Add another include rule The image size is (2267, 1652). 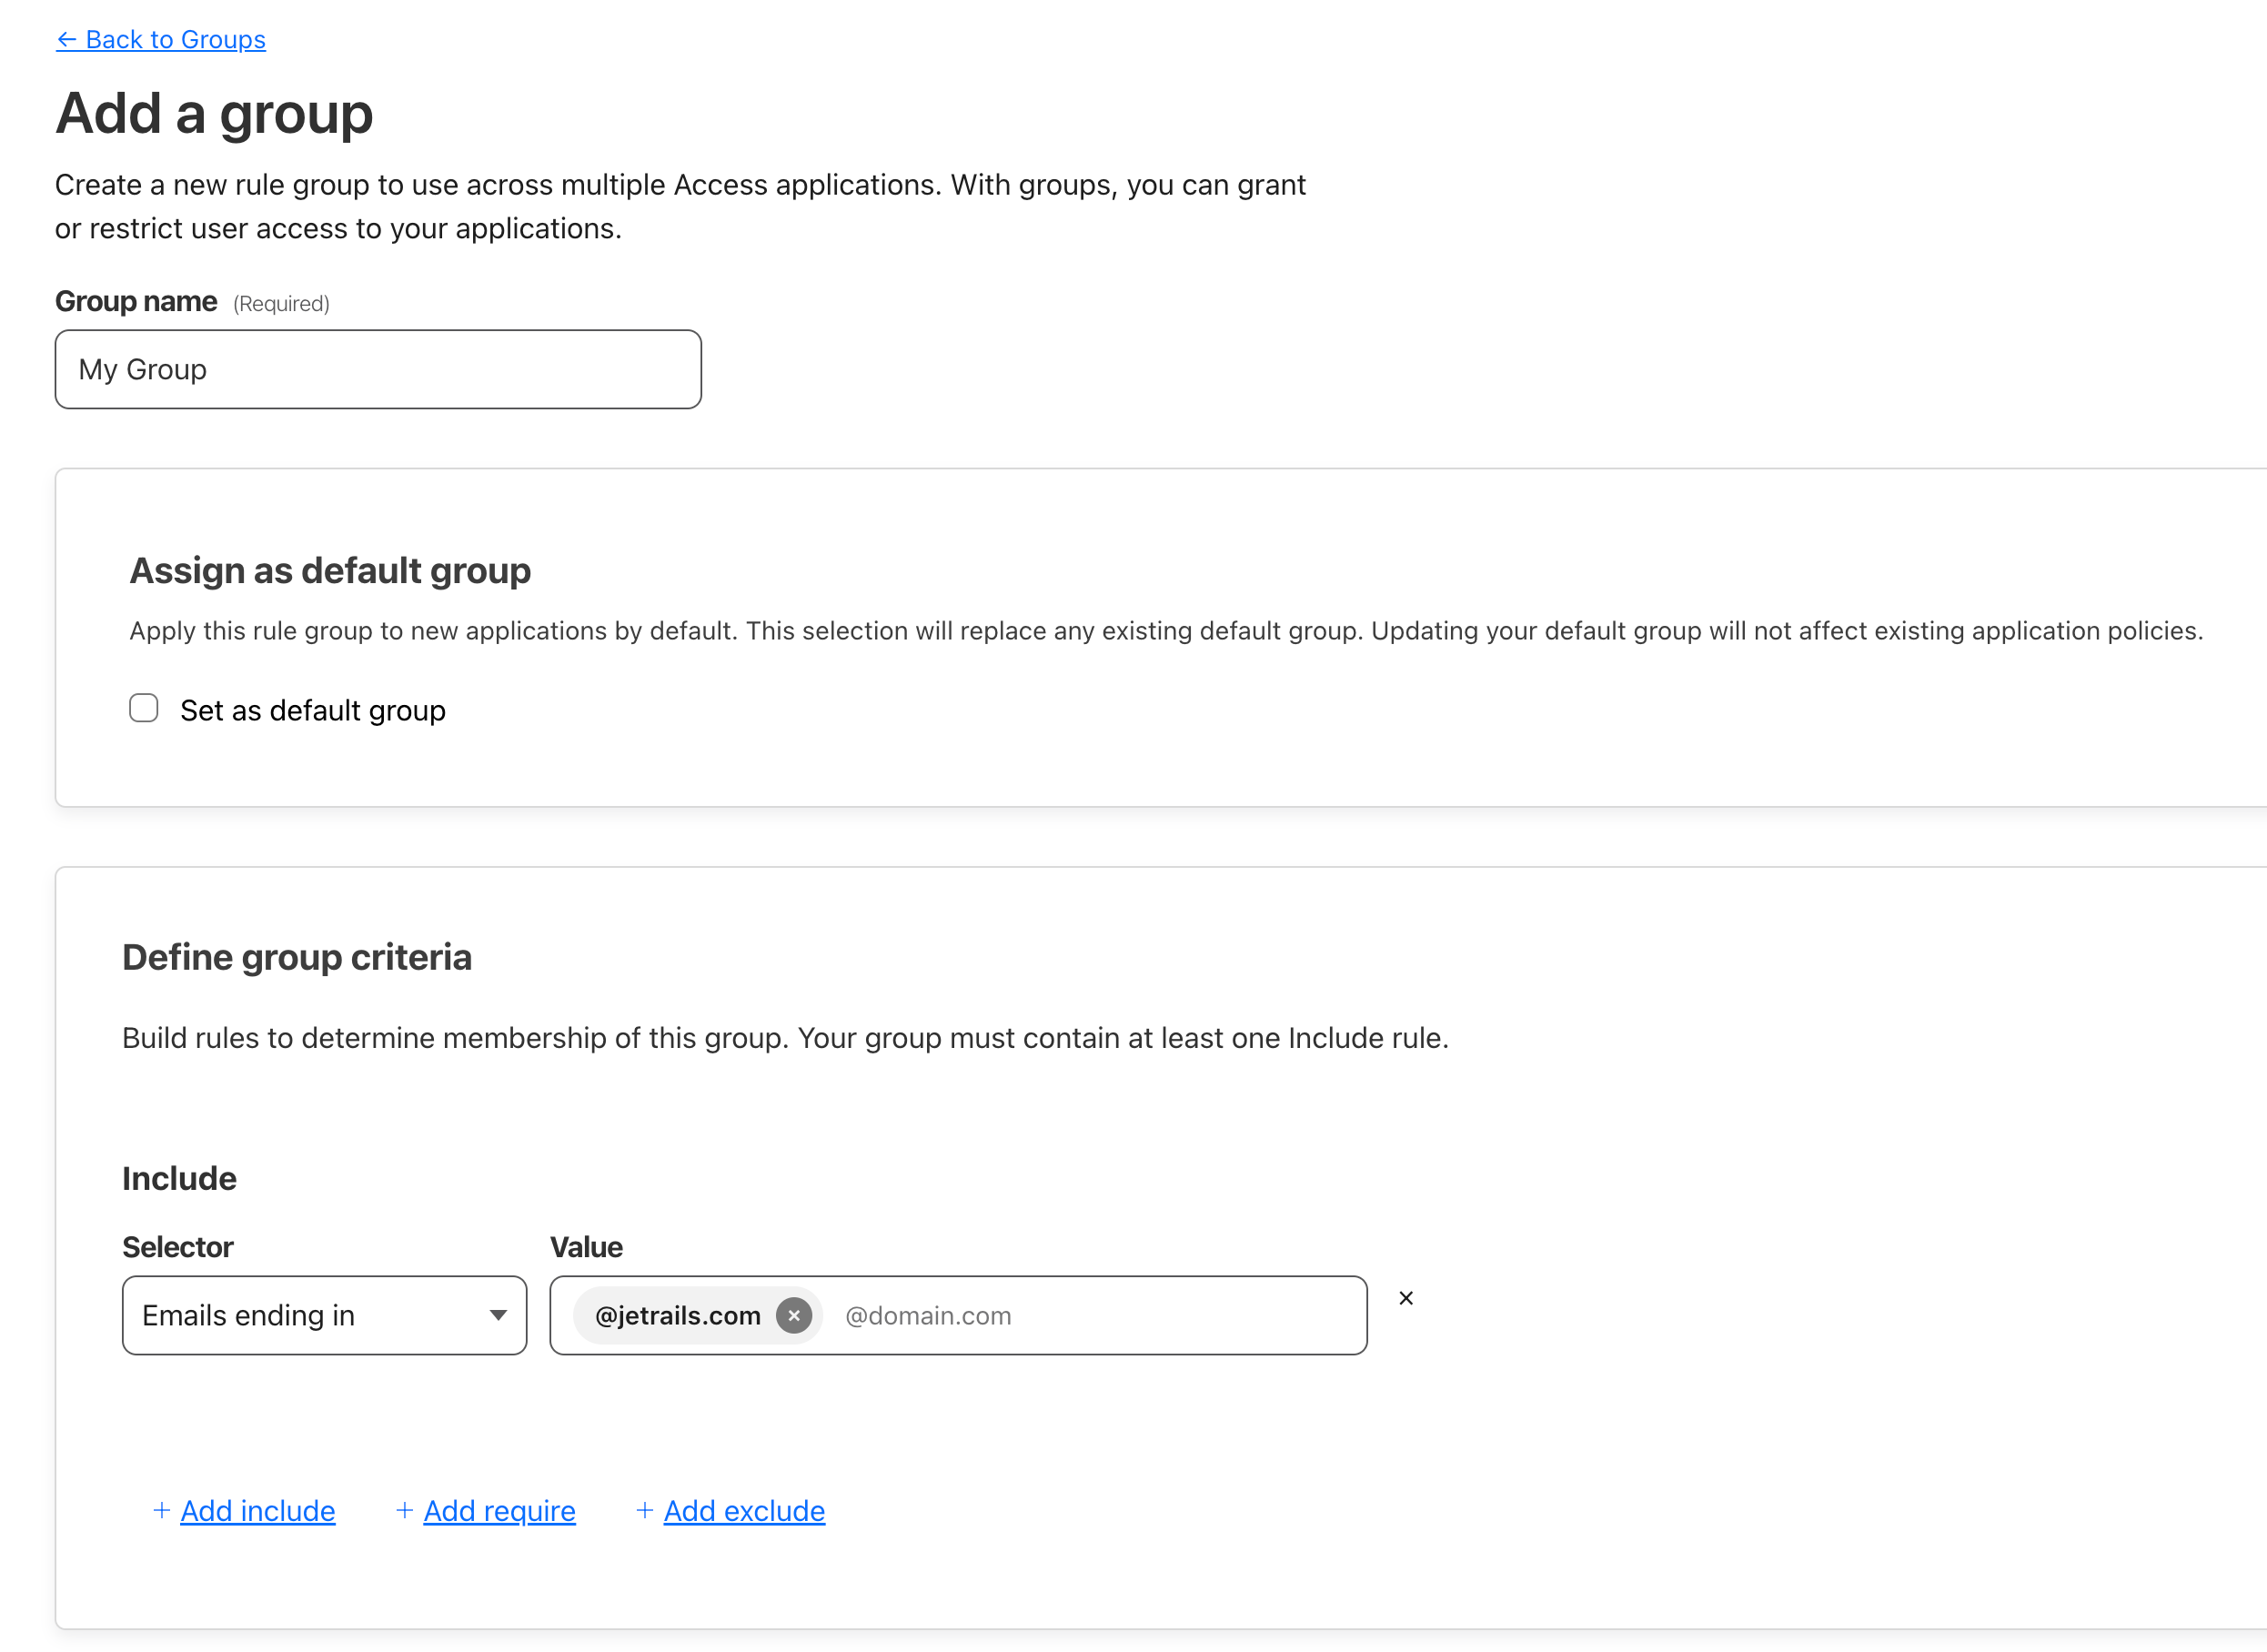click(257, 1511)
